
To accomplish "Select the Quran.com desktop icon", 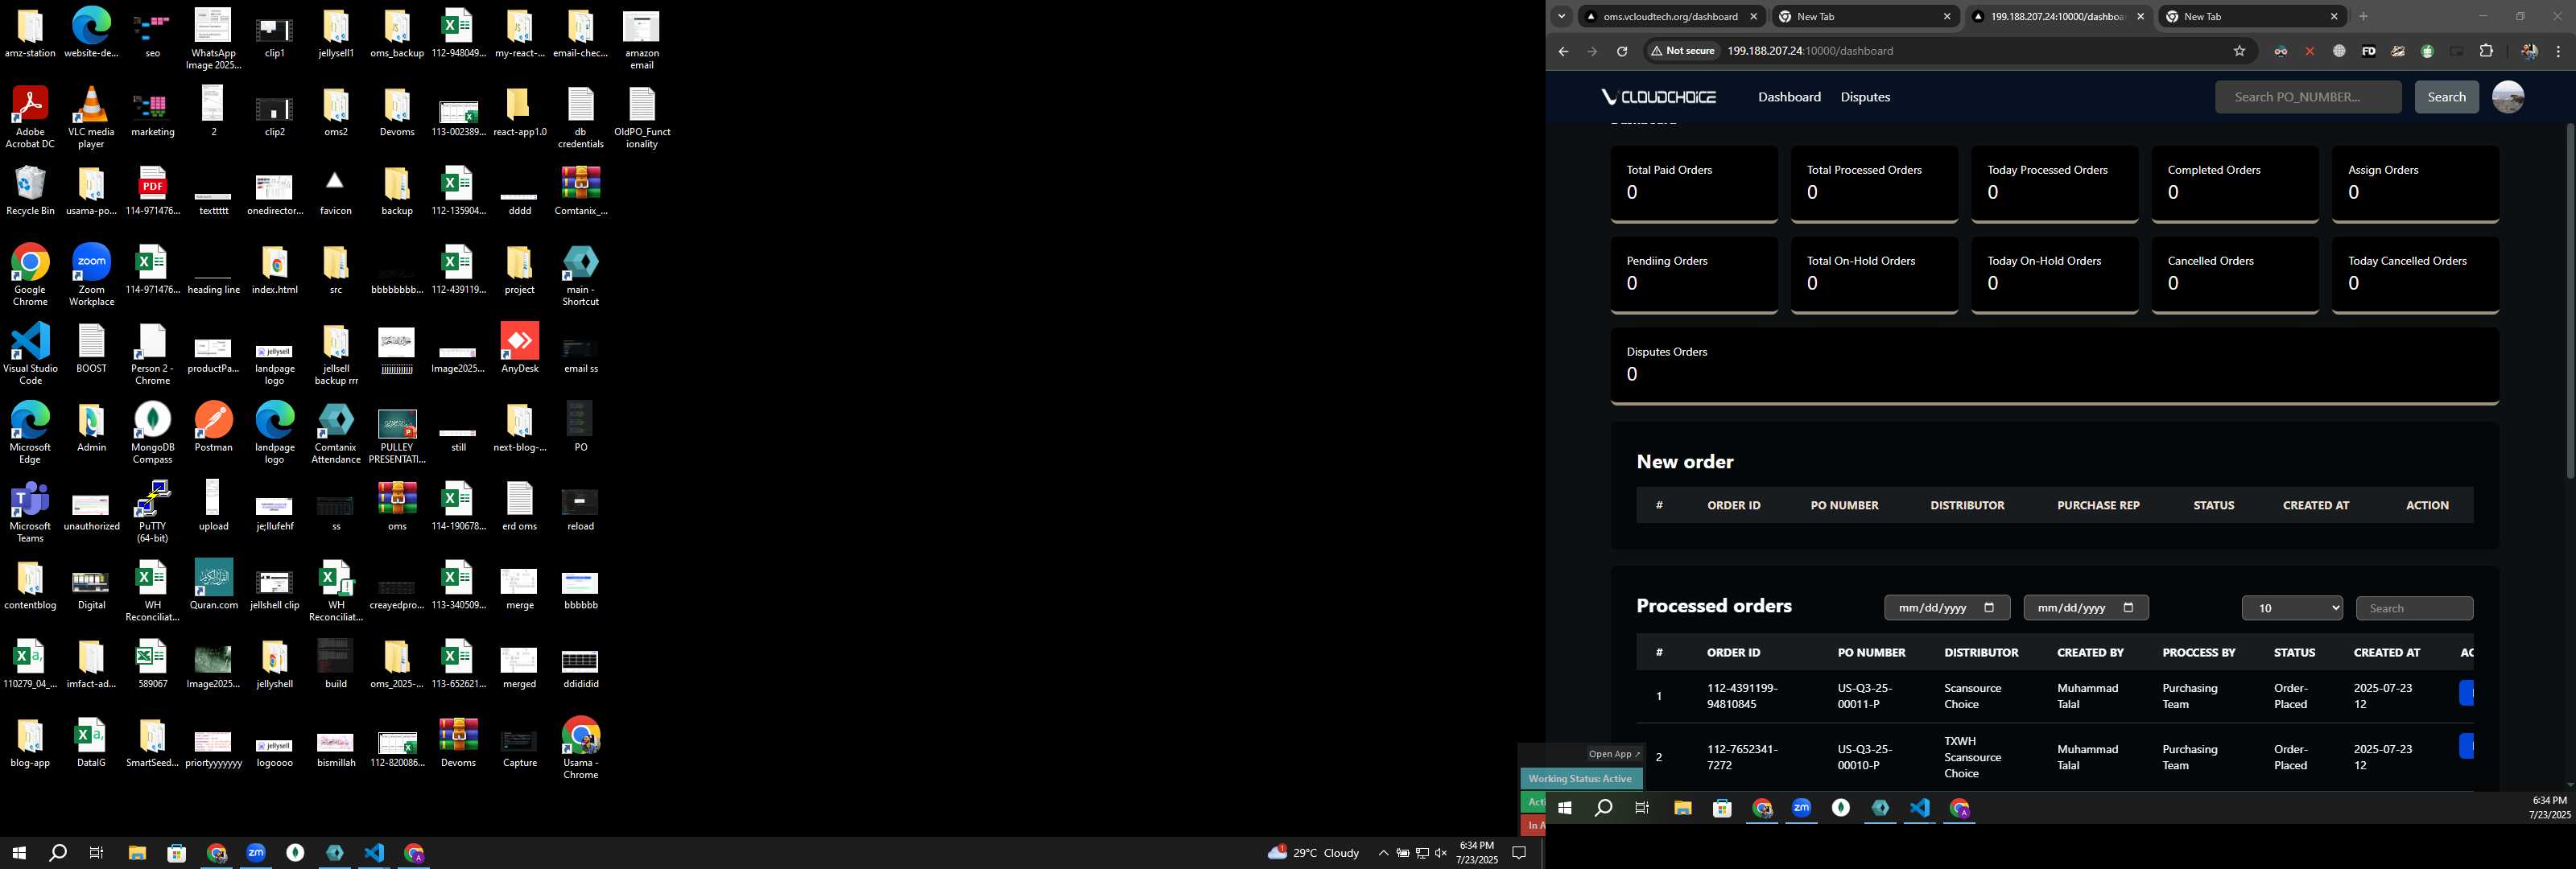I will click(213, 585).
